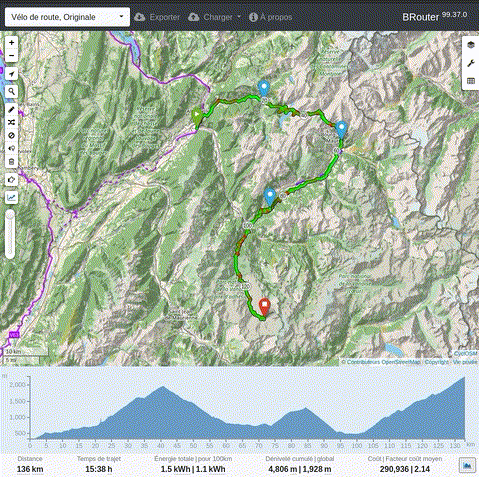The width and height of the screenshot is (479, 477).
Task: Show the data table panel
Action: click(x=470, y=81)
